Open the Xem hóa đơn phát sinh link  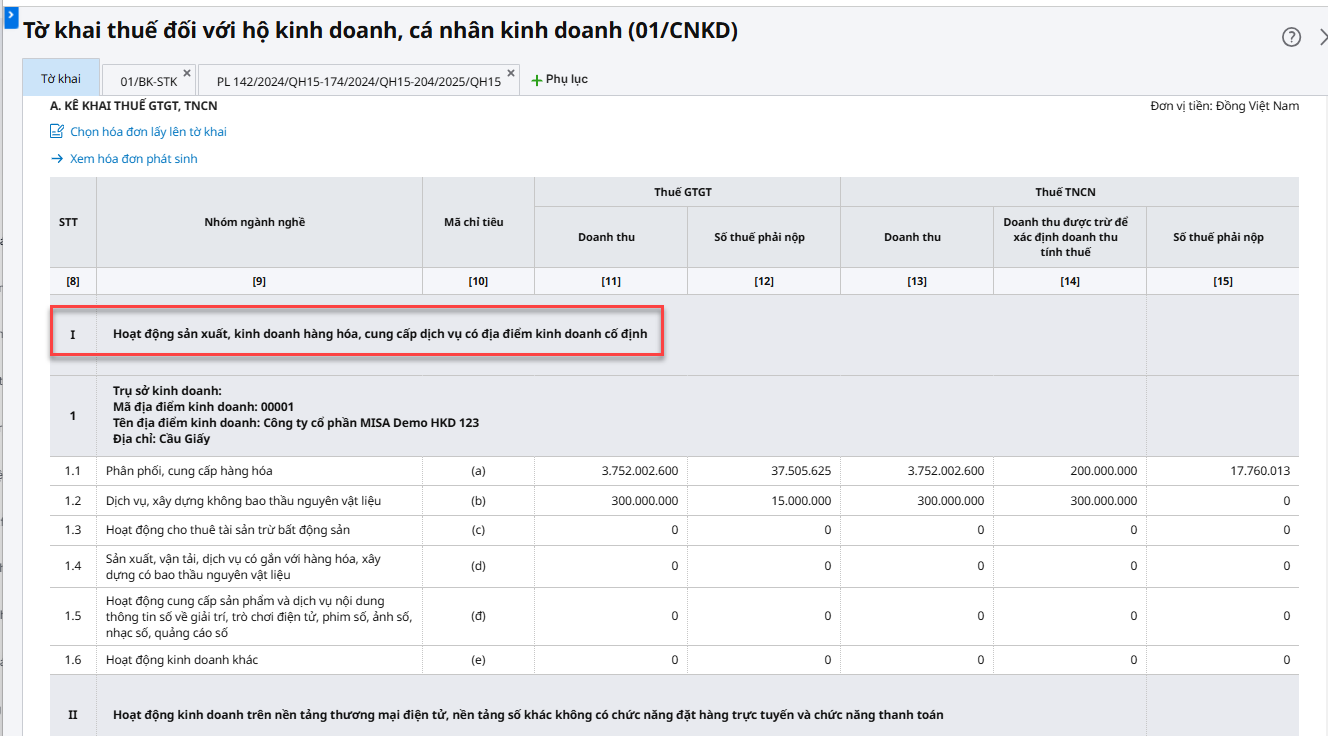click(133, 159)
